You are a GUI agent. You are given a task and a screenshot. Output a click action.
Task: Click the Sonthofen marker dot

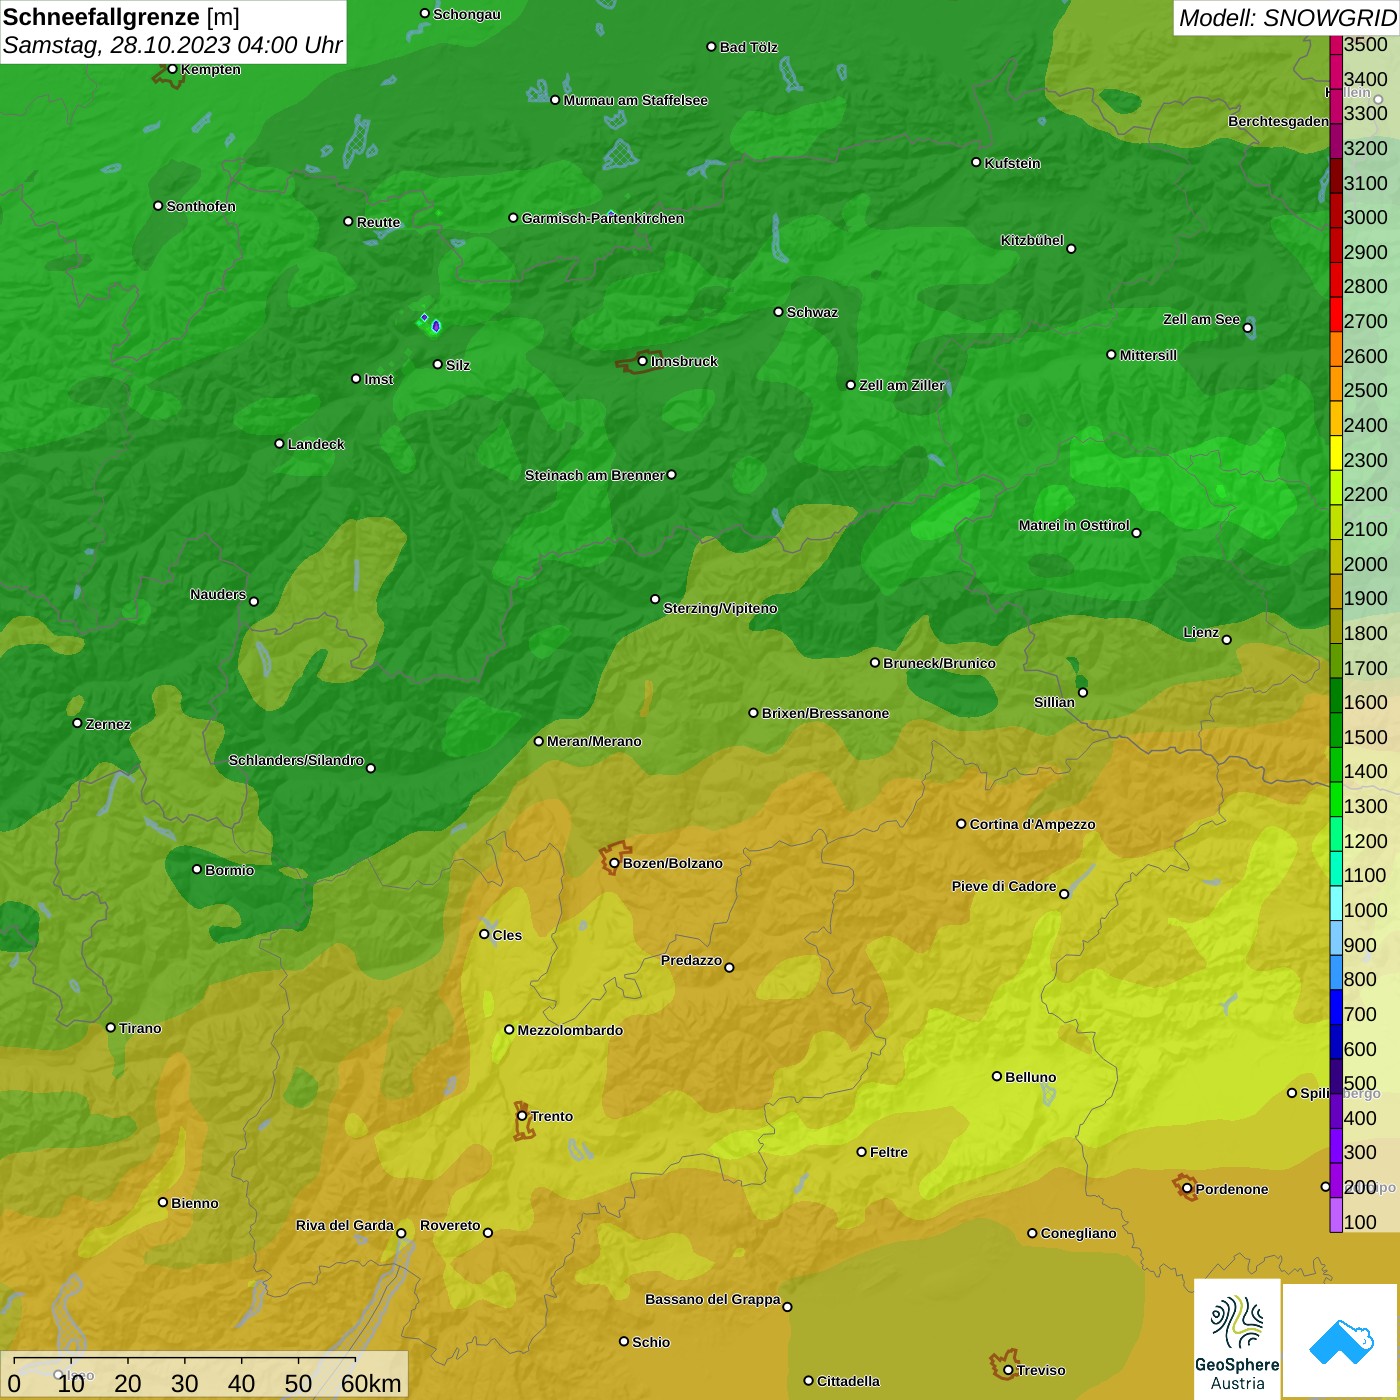click(158, 206)
